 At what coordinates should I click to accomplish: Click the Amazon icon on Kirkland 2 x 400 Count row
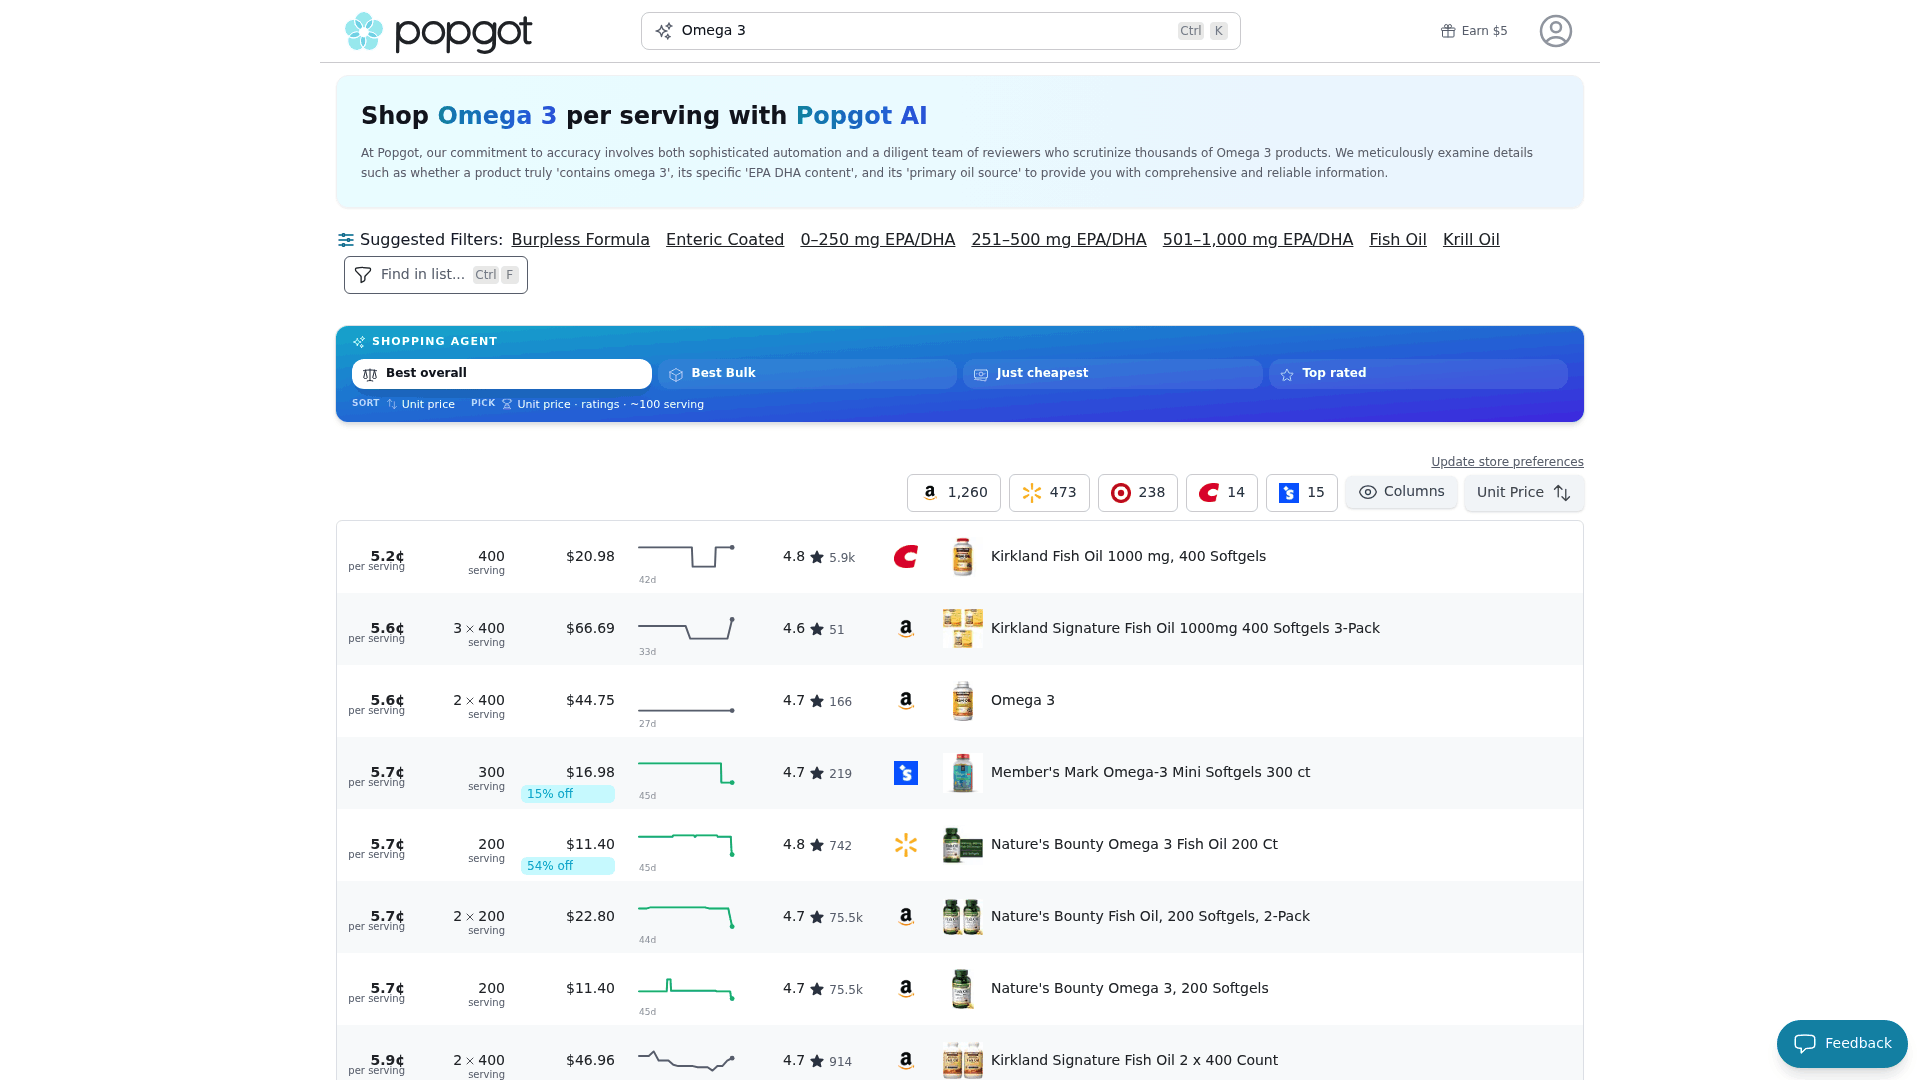click(x=906, y=1061)
